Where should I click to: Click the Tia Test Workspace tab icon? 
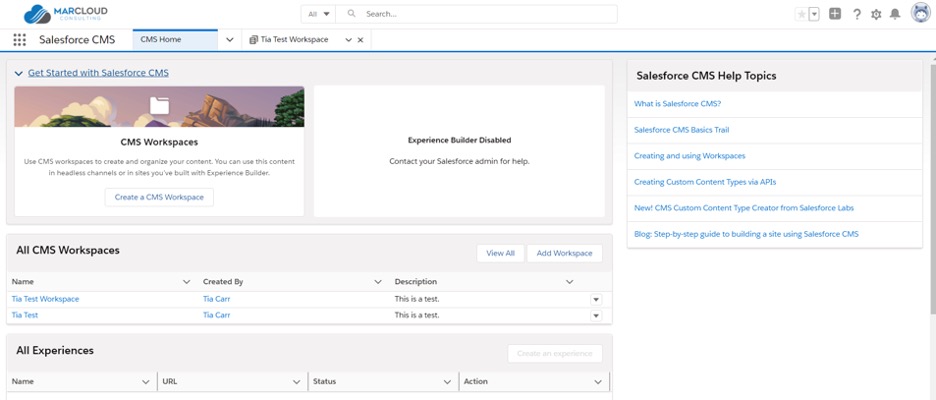click(254, 40)
